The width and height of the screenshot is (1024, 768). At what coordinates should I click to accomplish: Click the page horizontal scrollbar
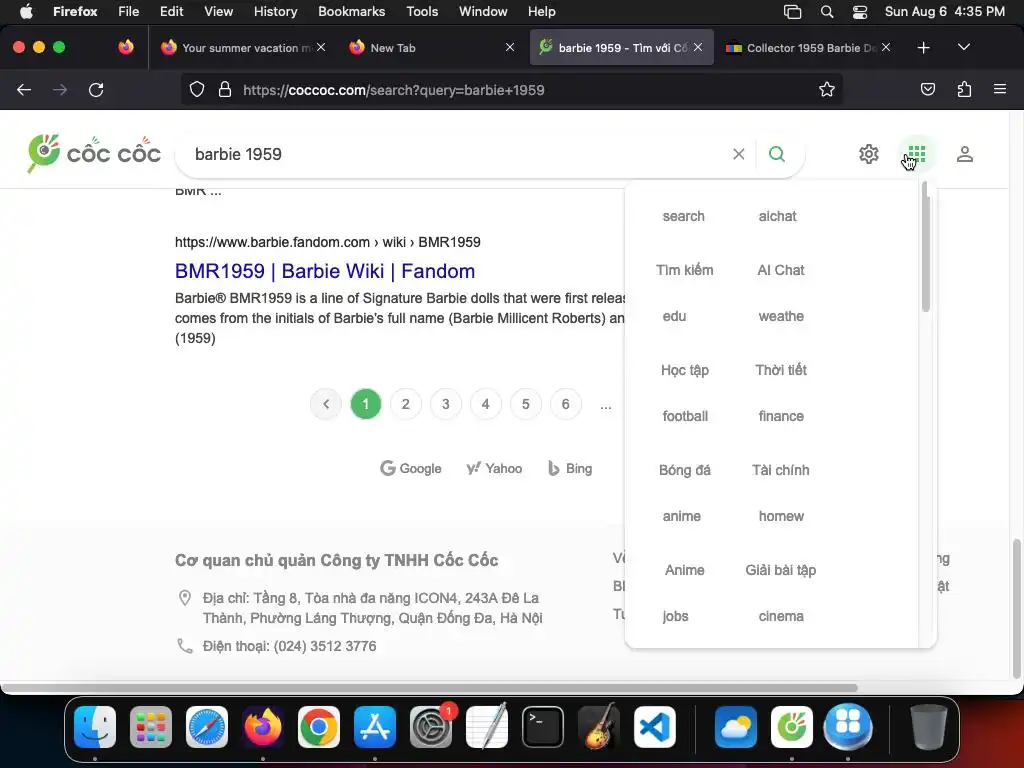pyautogui.click(x=428, y=688)
